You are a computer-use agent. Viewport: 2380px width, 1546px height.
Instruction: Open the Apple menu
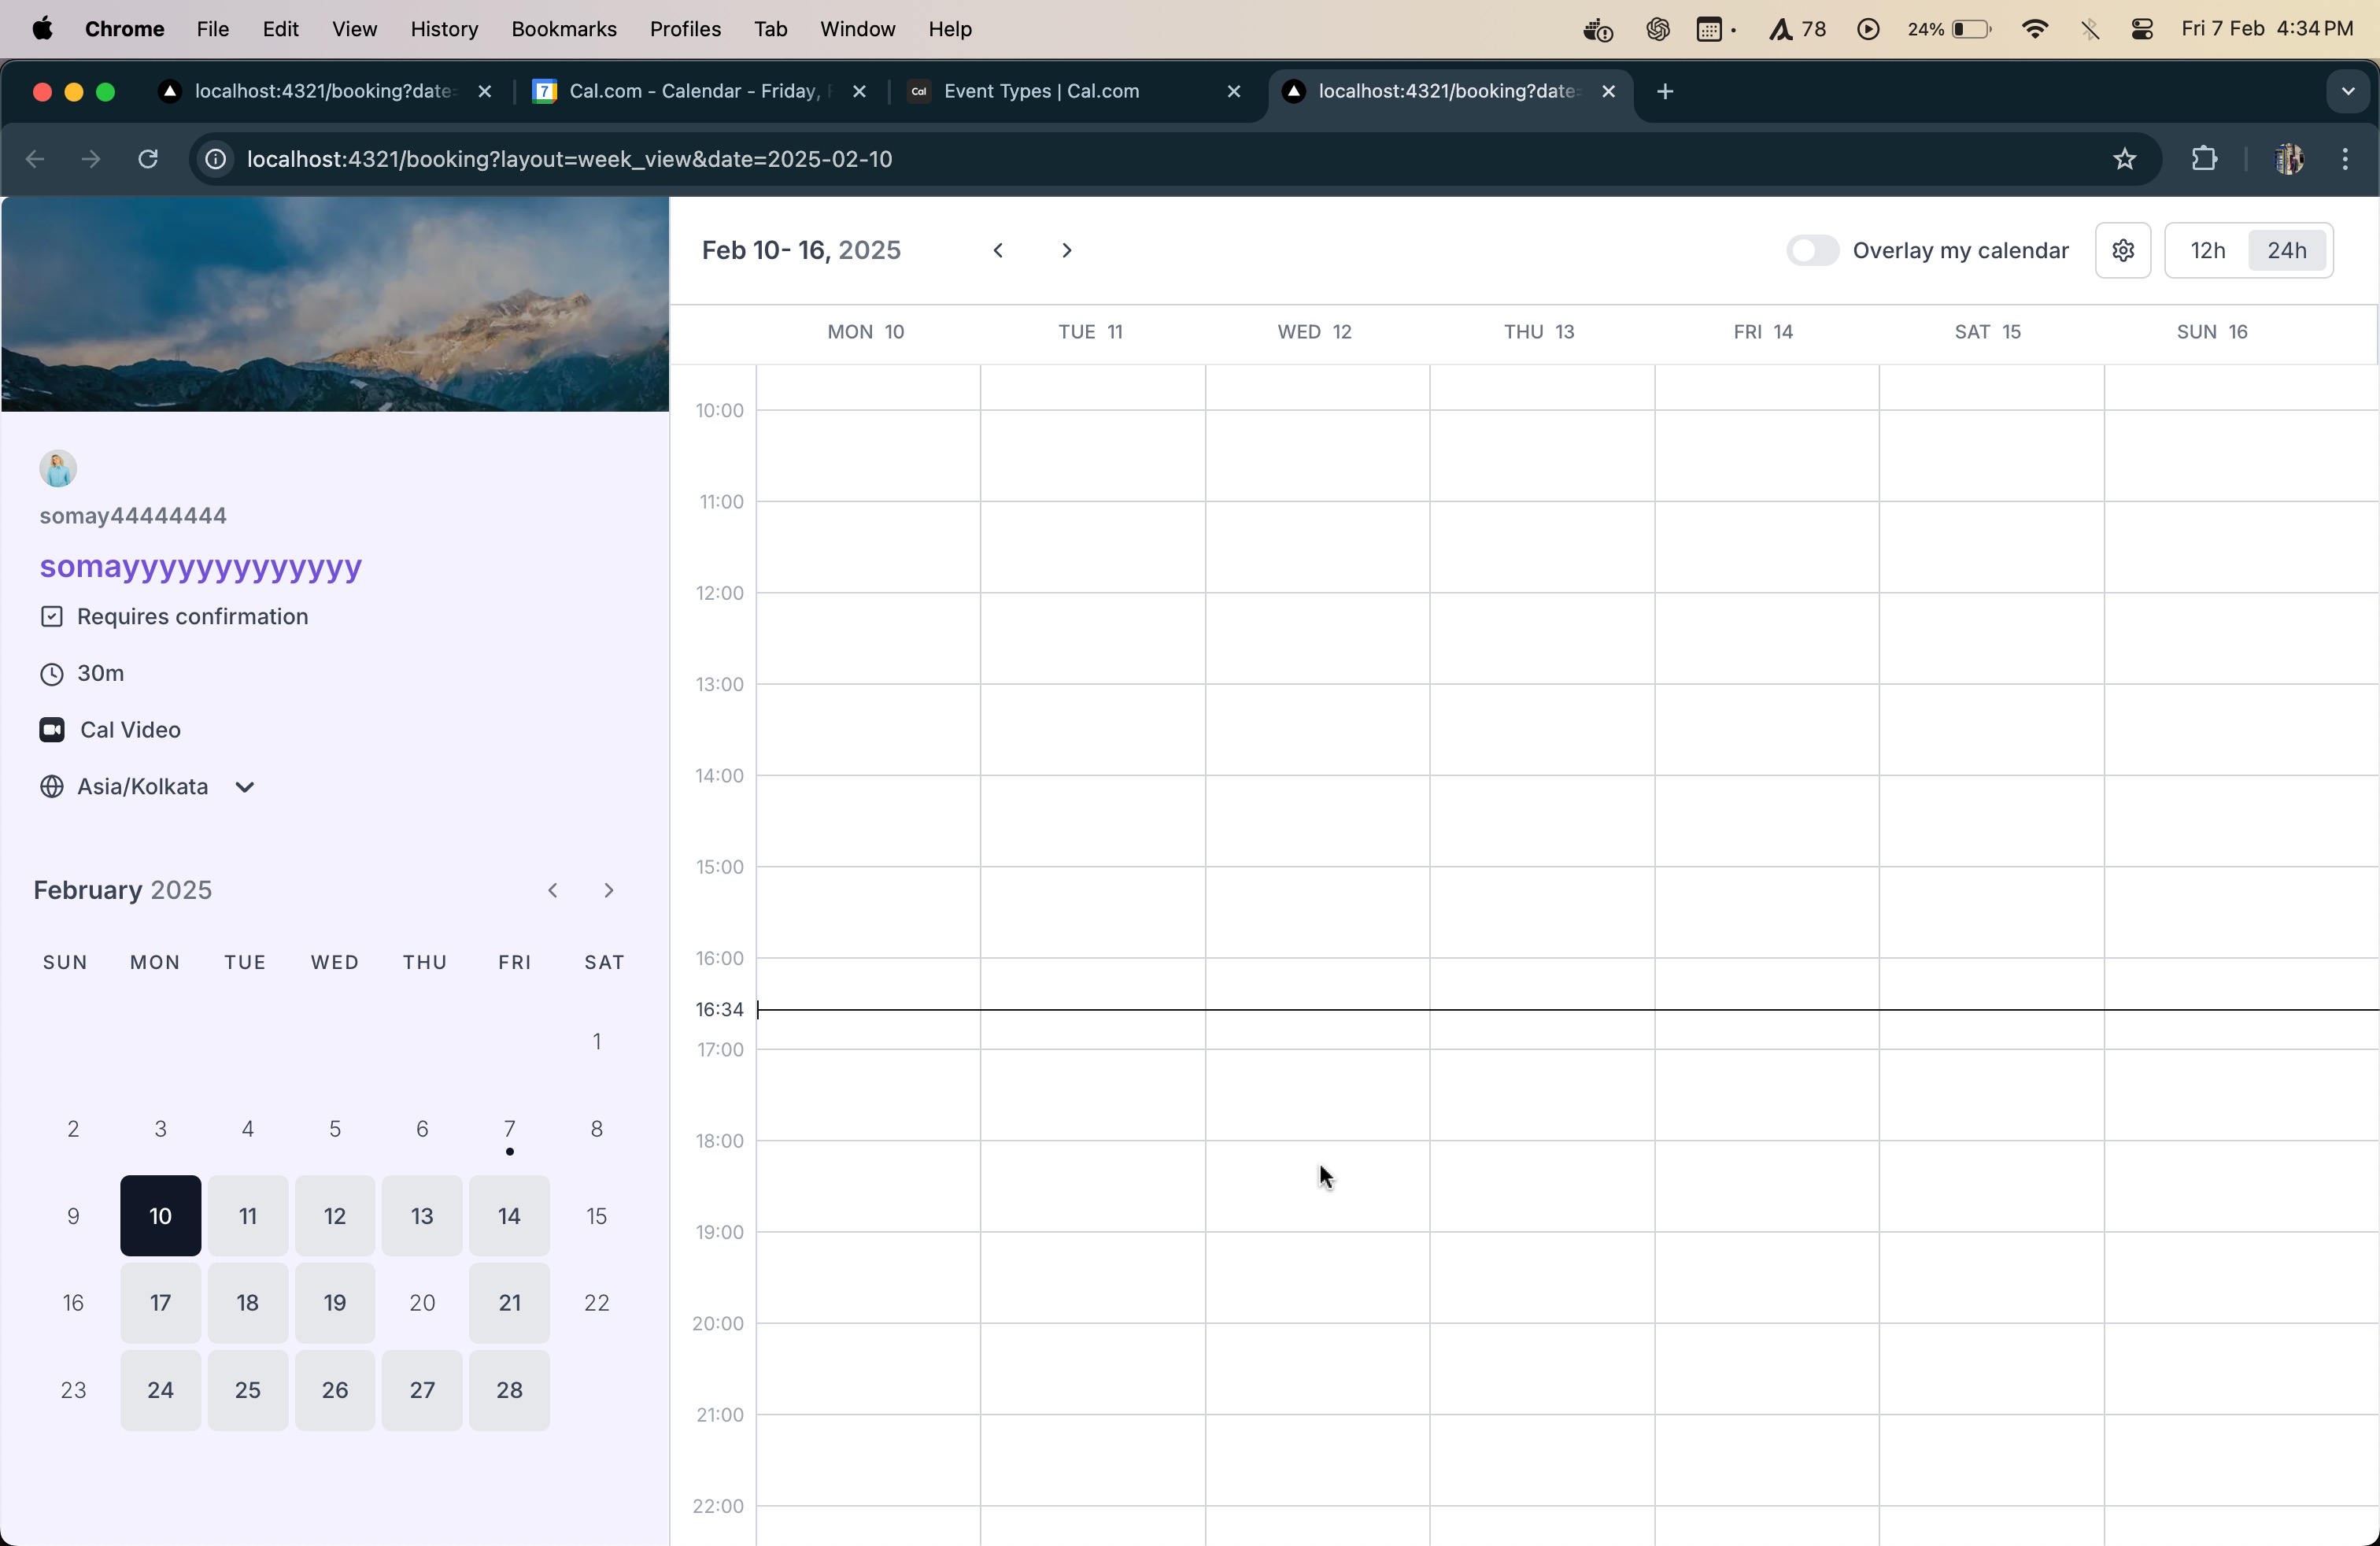coord(42,29)
